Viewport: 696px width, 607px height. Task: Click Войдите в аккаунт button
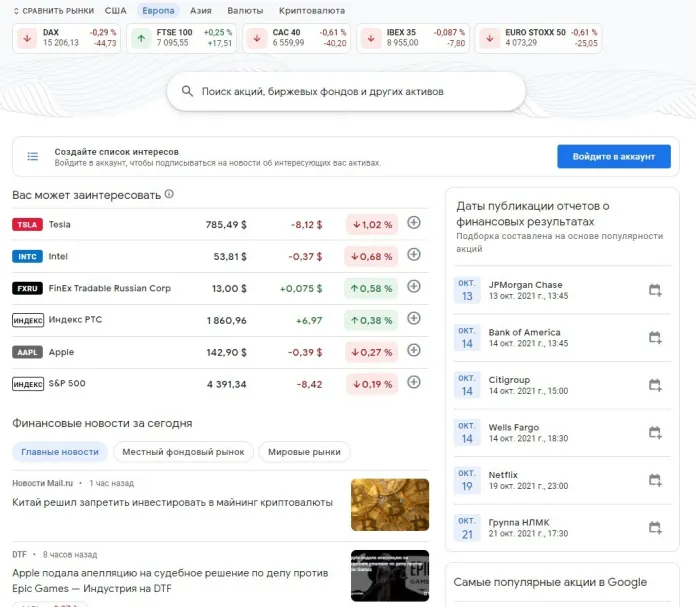(614, 156)
